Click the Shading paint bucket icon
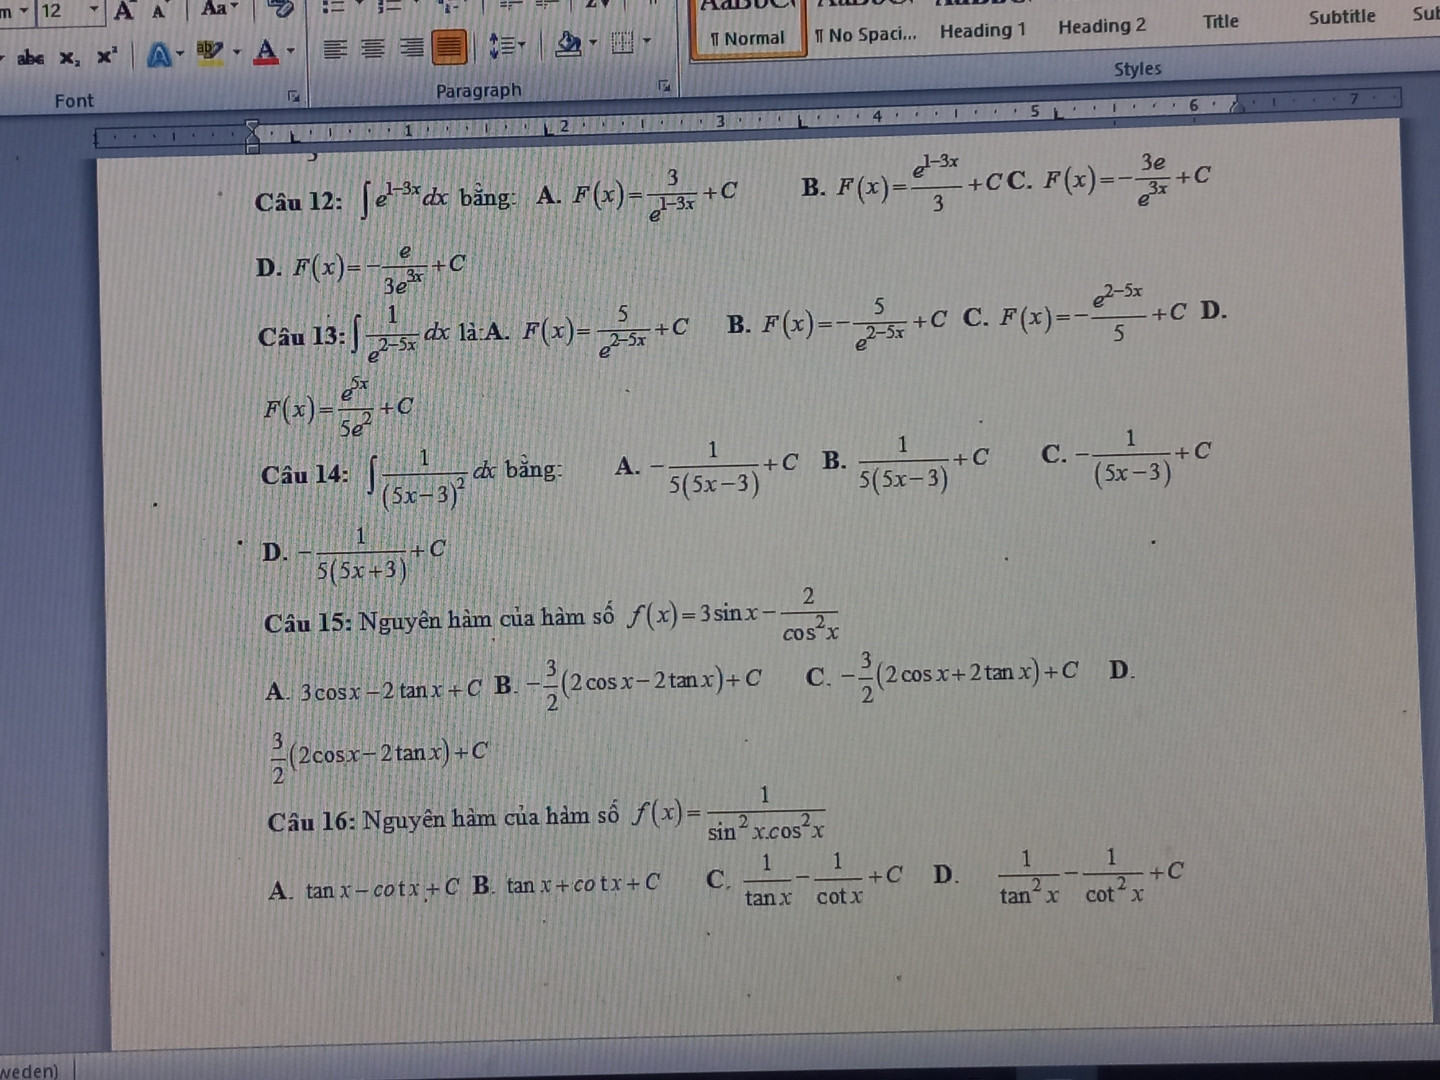 pos(568,43)
